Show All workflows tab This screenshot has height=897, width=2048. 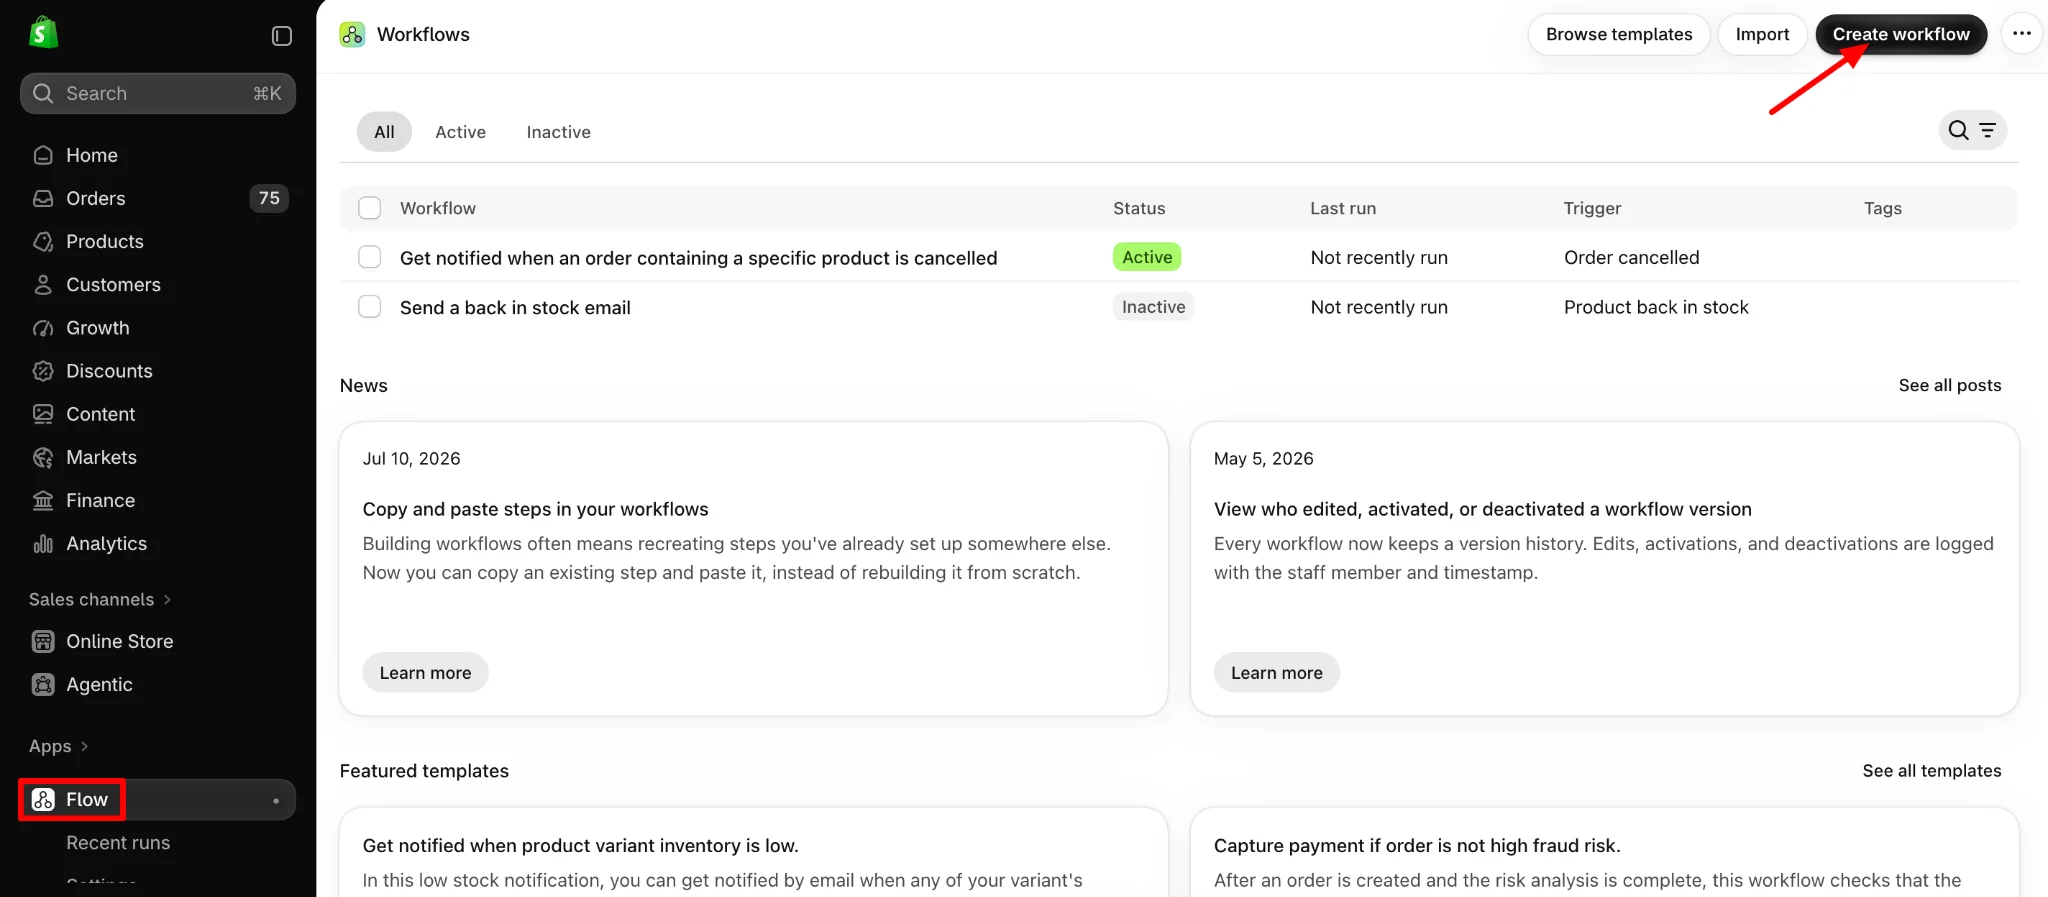(x=384, y=132)
